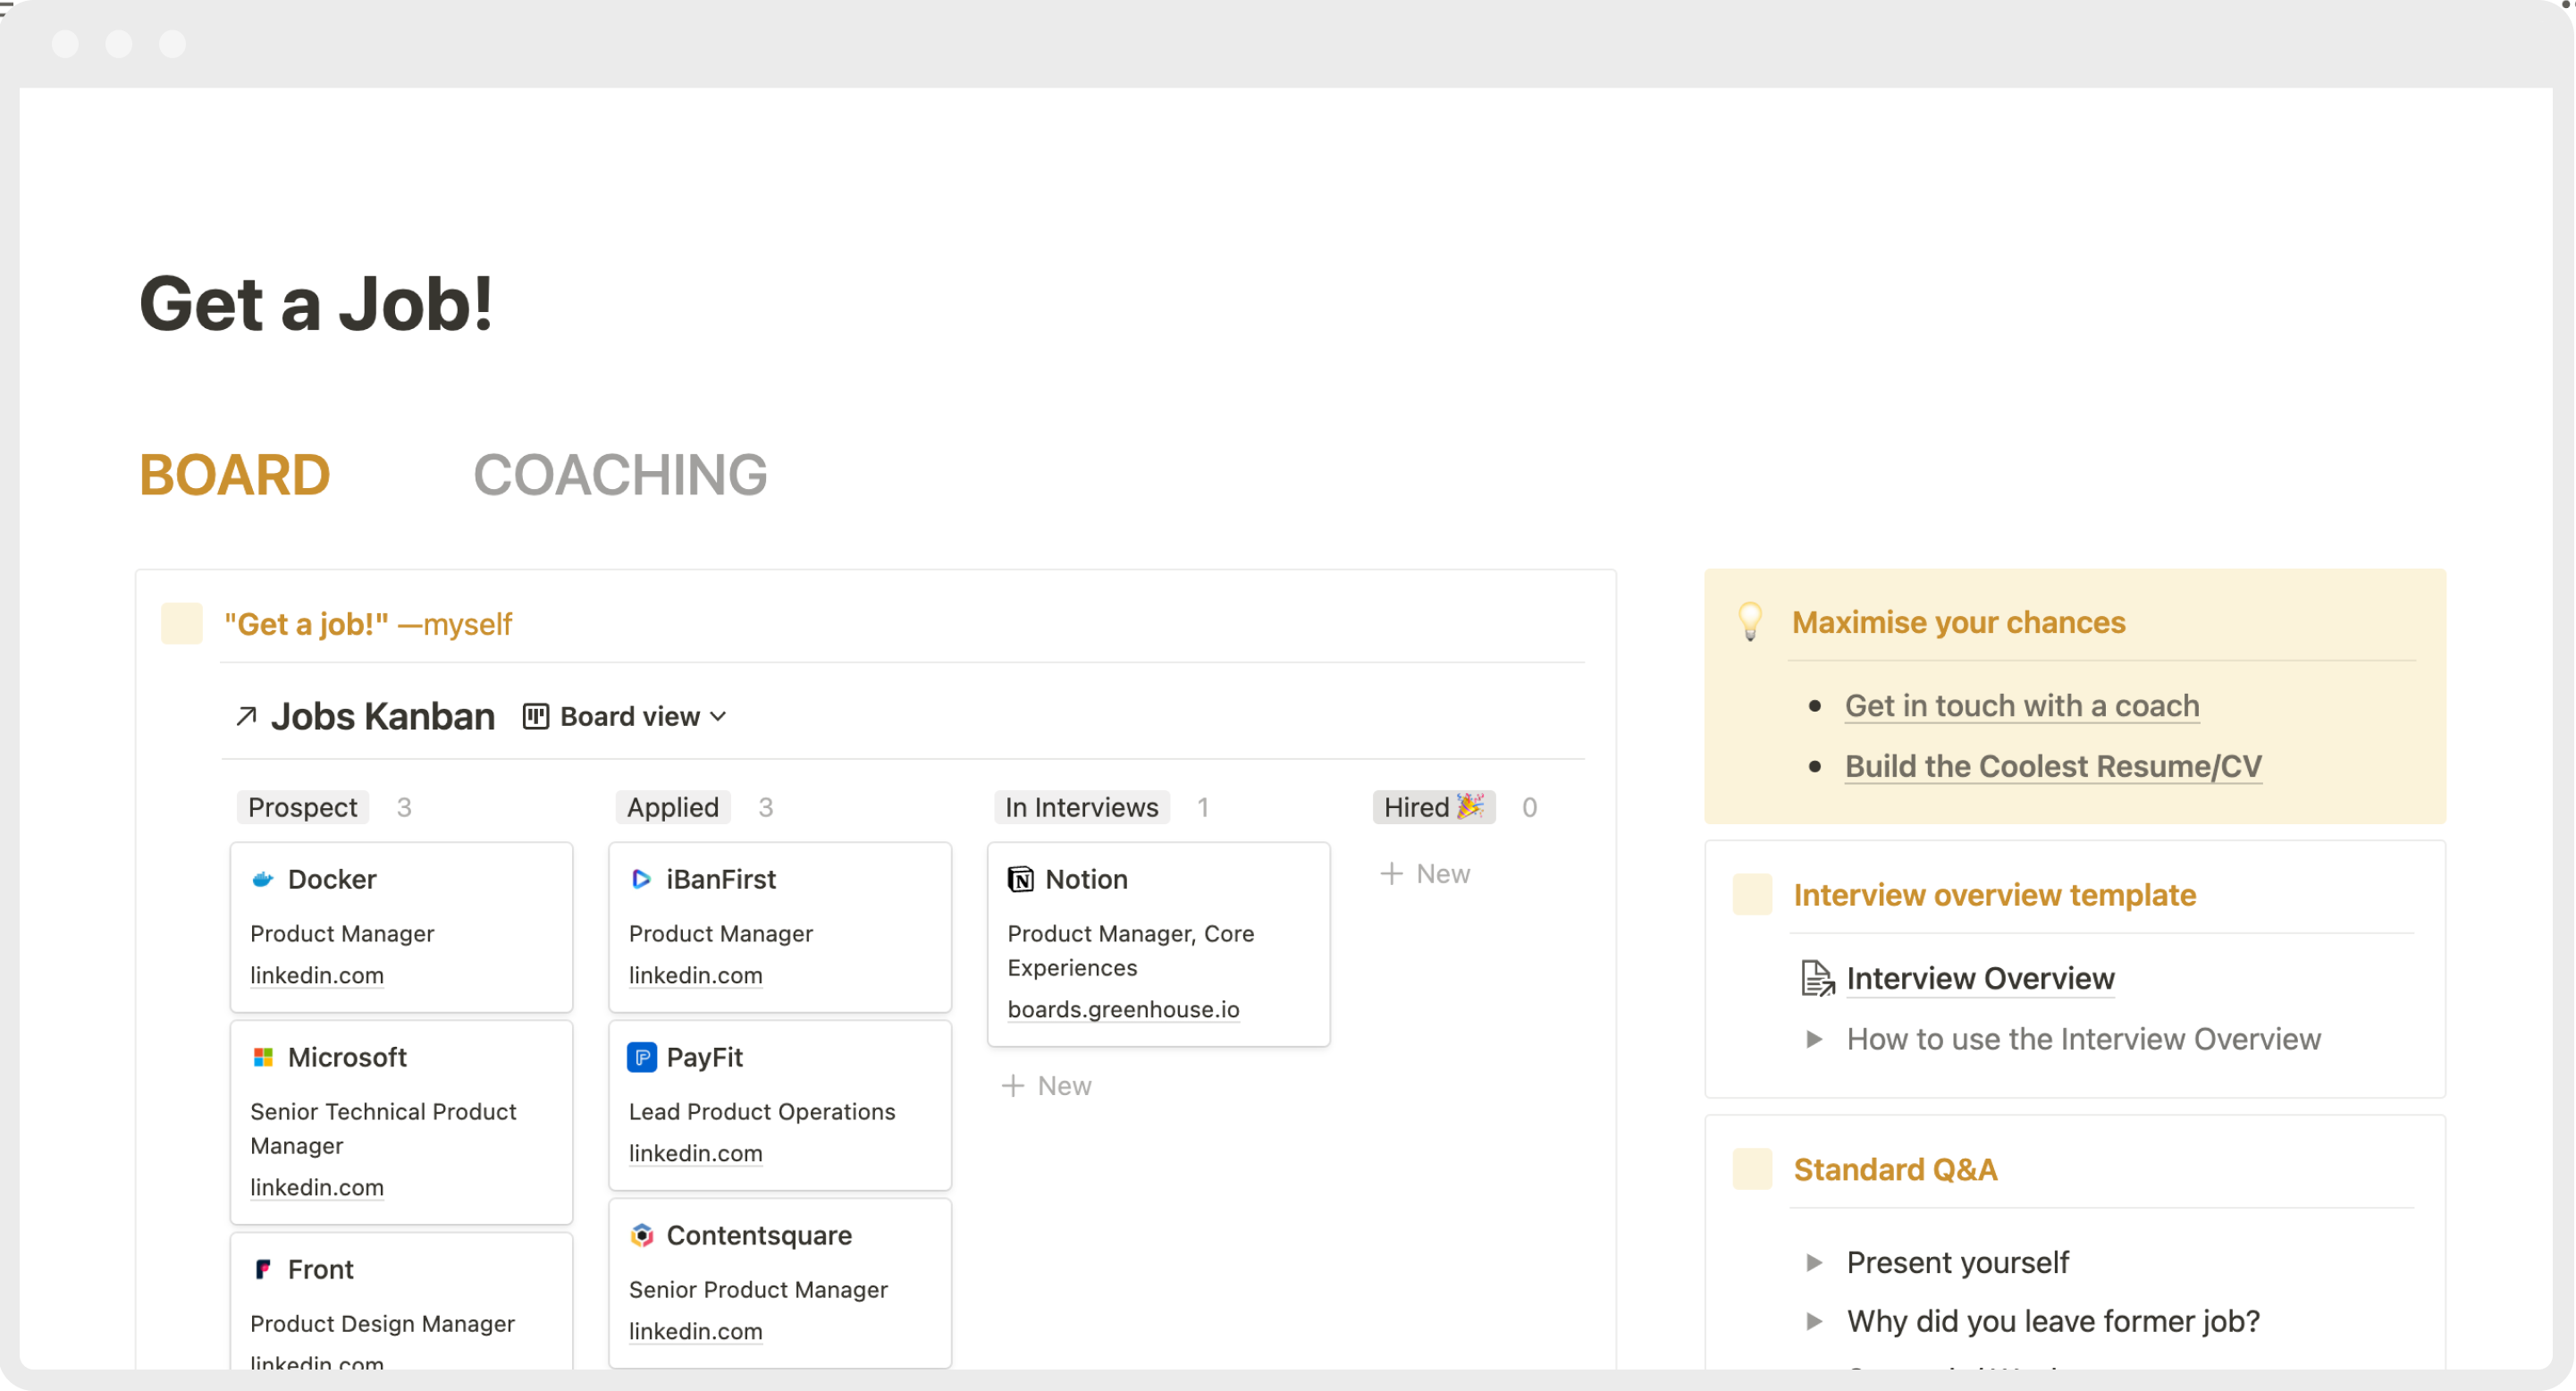Open linkedin.com link on iBanFirst card

point(695,975)
